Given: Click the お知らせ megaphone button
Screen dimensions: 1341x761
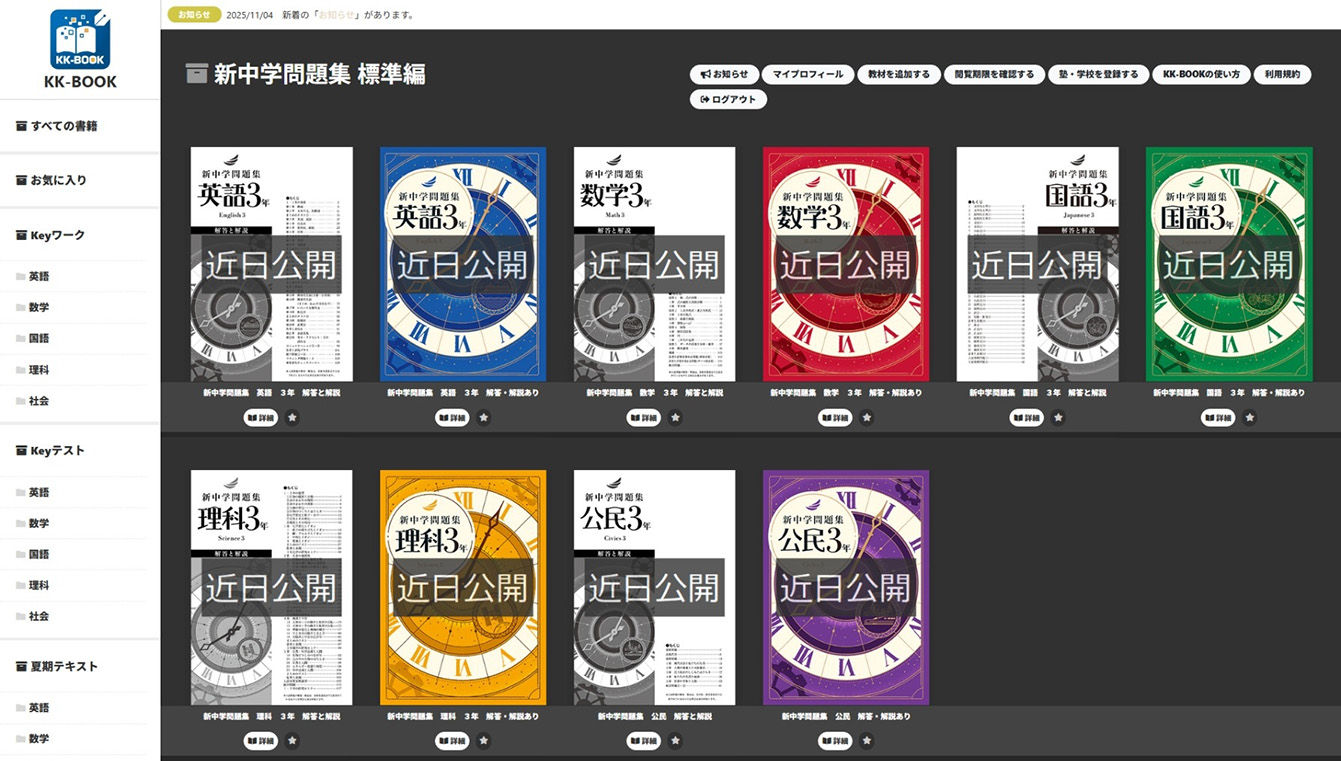Looking at the screenshot, I should (724, 74).
